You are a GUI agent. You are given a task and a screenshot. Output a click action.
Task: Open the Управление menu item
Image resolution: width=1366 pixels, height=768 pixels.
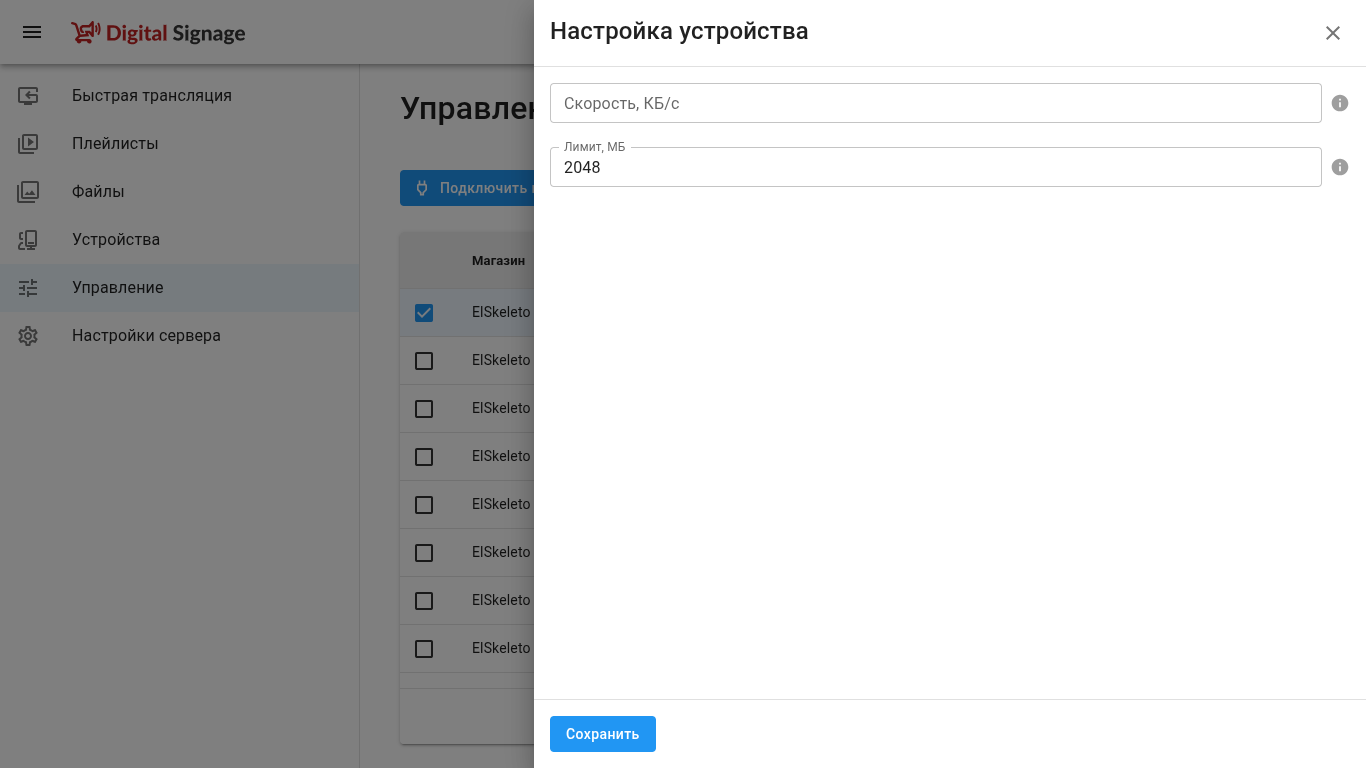coord(117,288)
